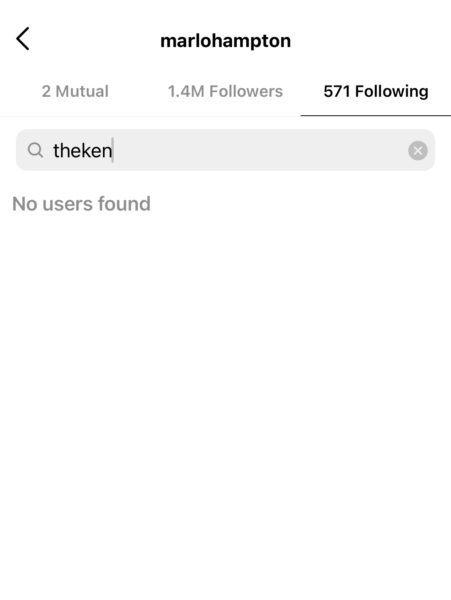Remove the 'theken' query with the clear button
Image resolution: width=451 pixels, height=600 pixels.
click(x=418, y=150)
